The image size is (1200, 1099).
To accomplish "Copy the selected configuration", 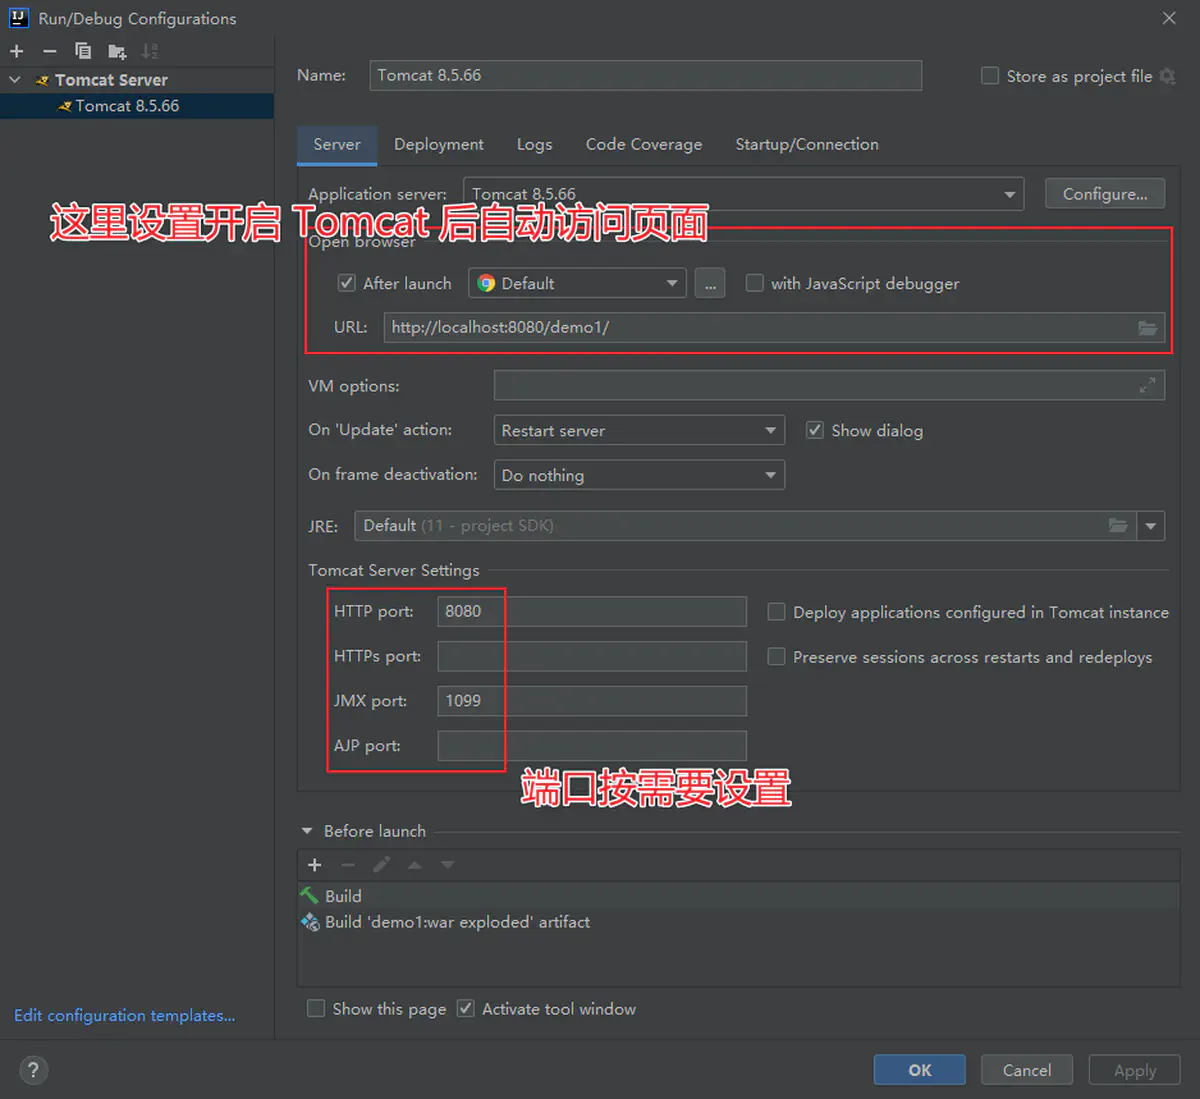I will point(83,51).
